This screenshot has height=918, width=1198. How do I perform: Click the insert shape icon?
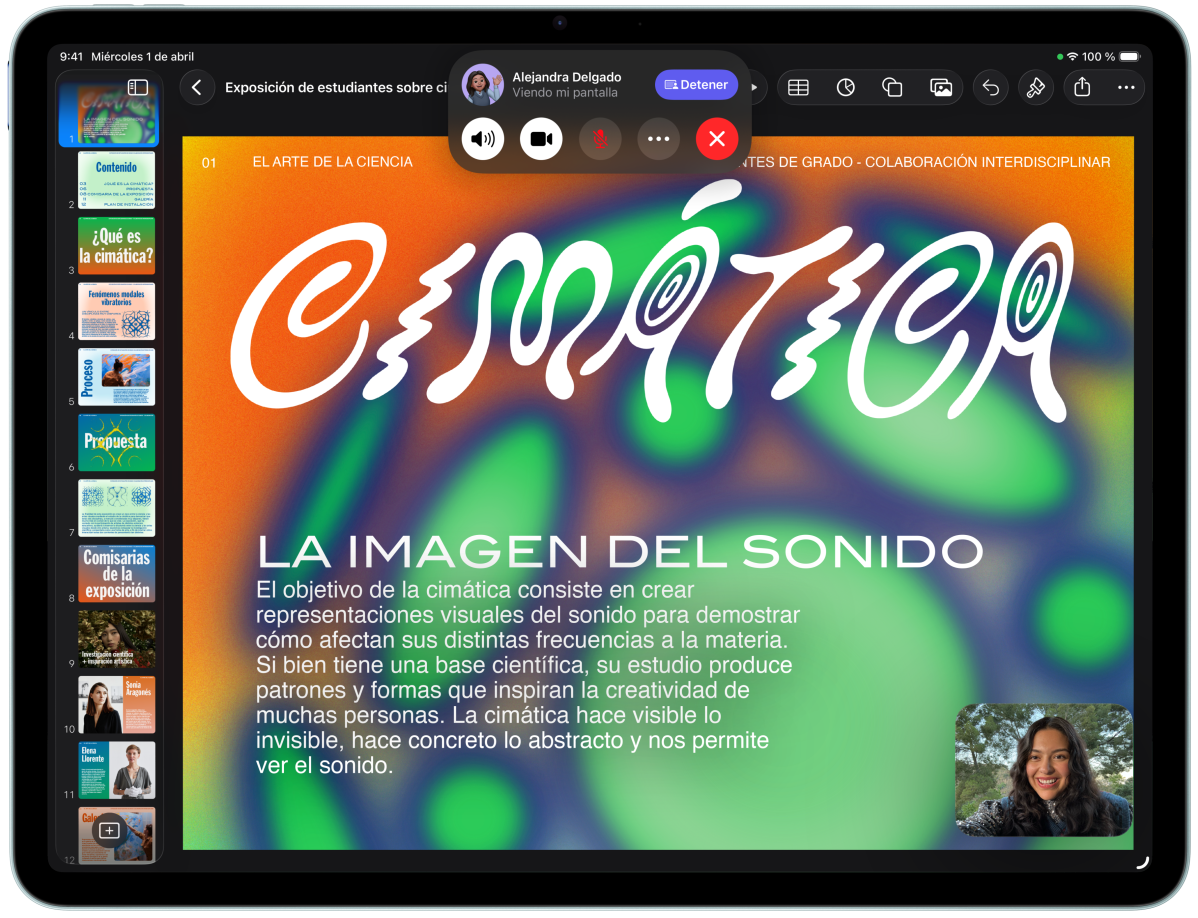(893, 88)
